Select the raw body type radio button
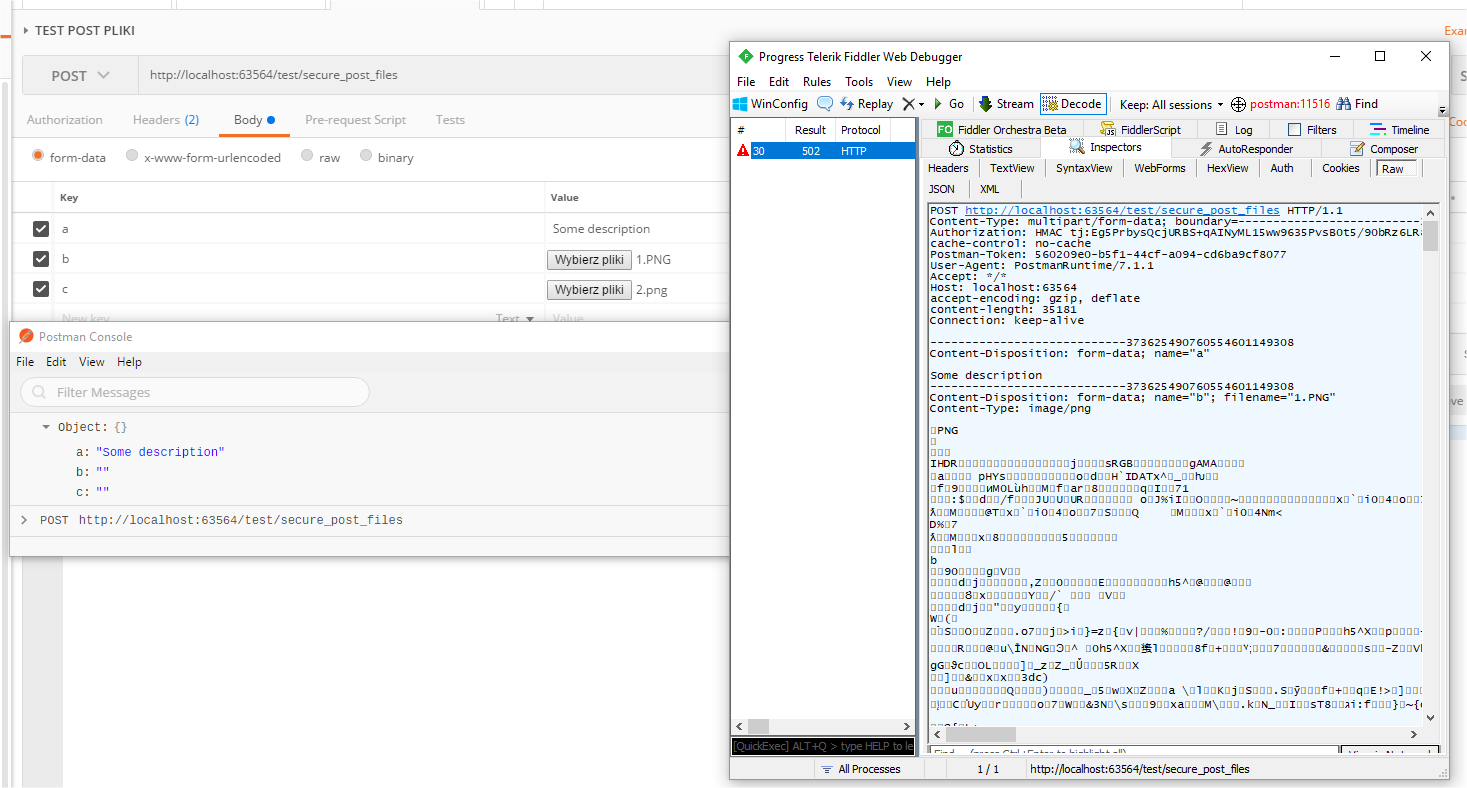The image size is (1467, 788). (x=308, y=157)
